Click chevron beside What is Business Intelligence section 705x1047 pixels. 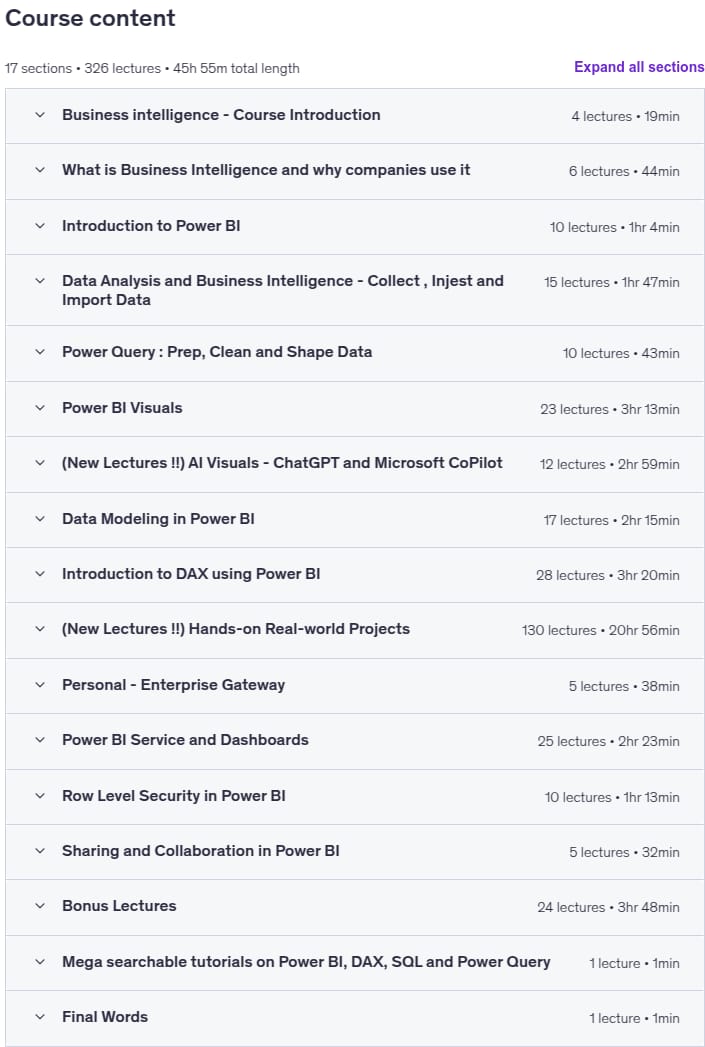pyautogui.click(x=40, y=170)
